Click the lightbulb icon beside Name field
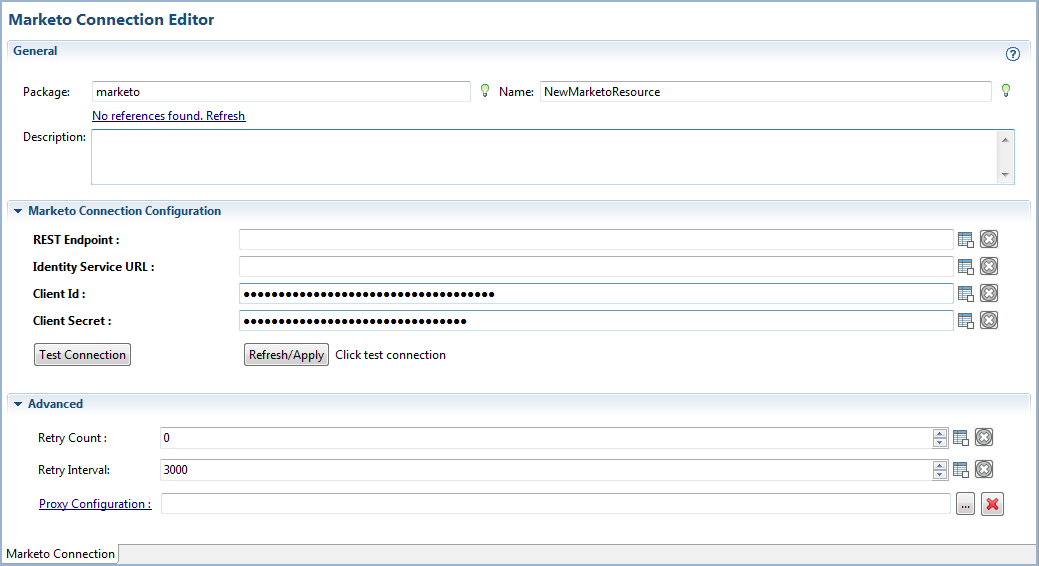1039x566 pixels. pyautogui.click(x=1006, y=91)
